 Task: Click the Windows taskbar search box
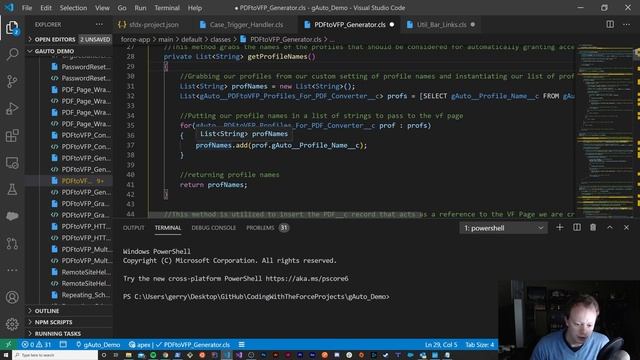point(55,355)
